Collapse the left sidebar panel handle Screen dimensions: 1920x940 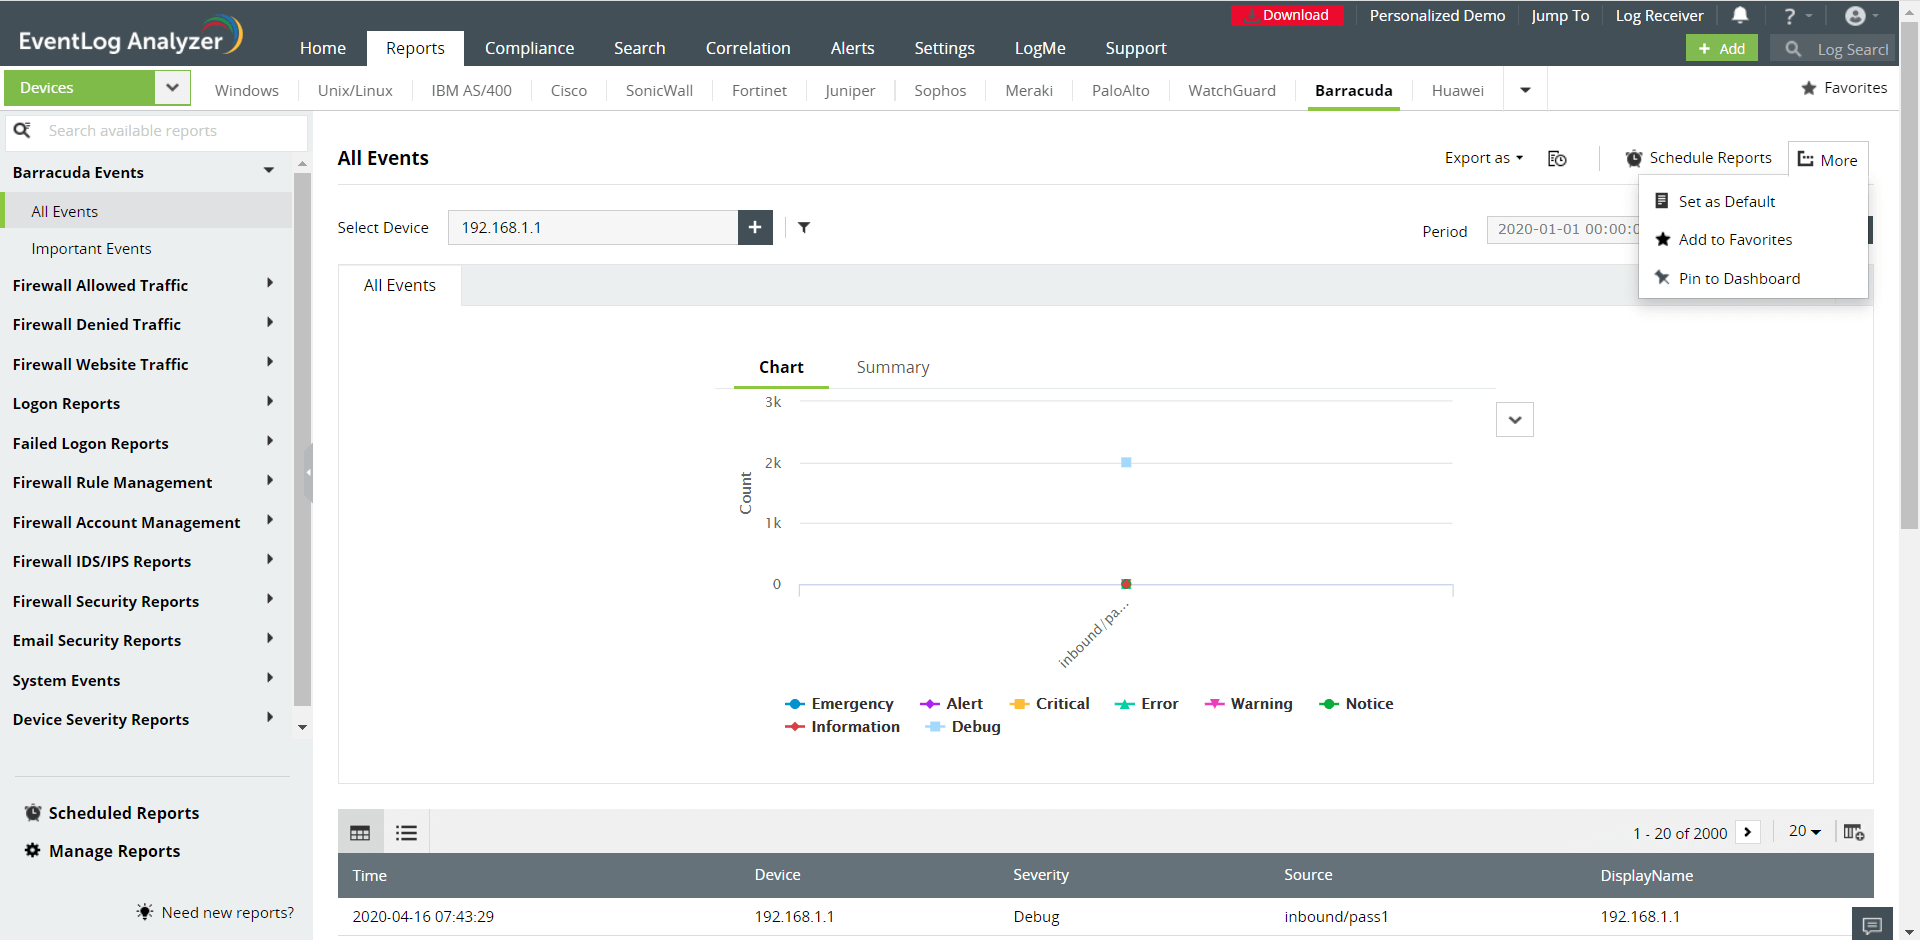[308, 472]
